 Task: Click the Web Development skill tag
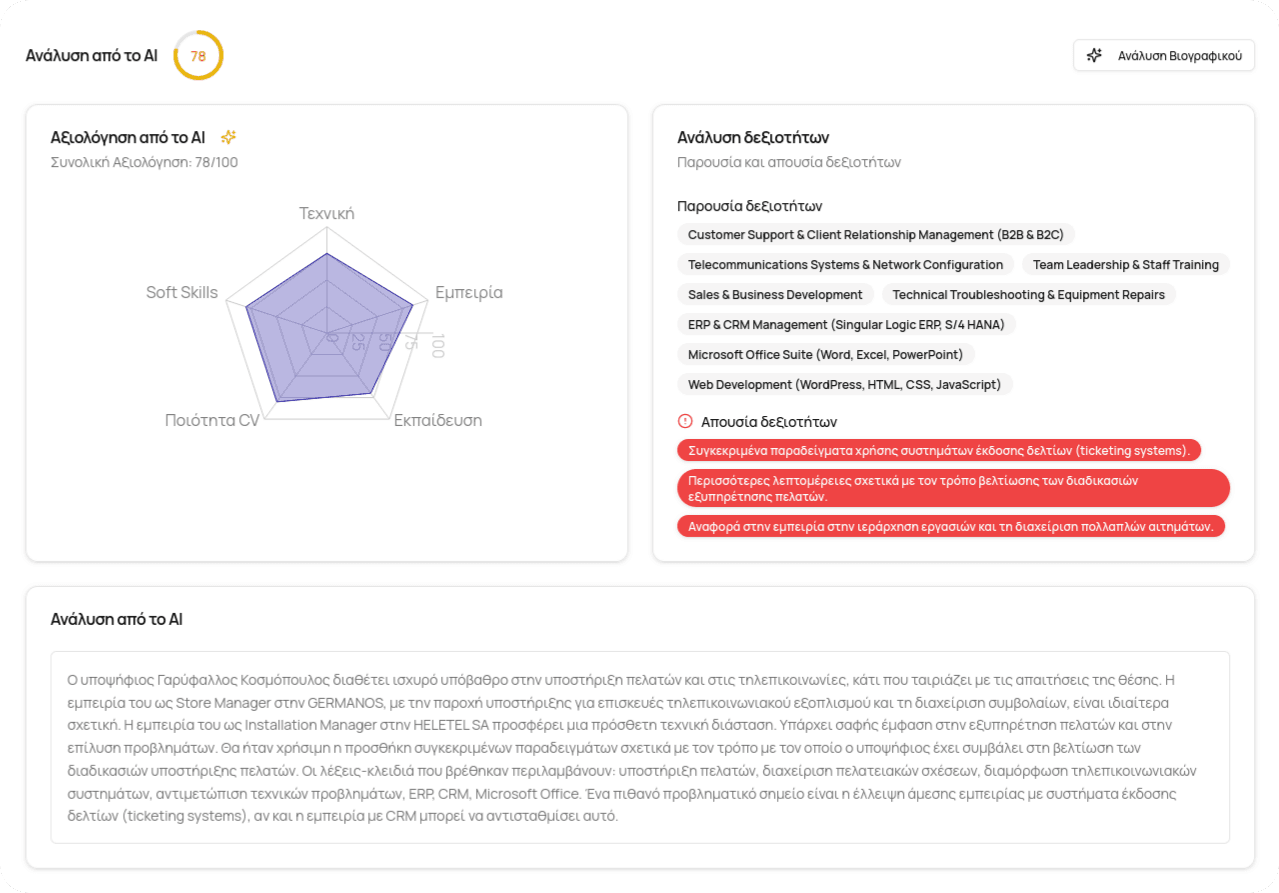844,384
